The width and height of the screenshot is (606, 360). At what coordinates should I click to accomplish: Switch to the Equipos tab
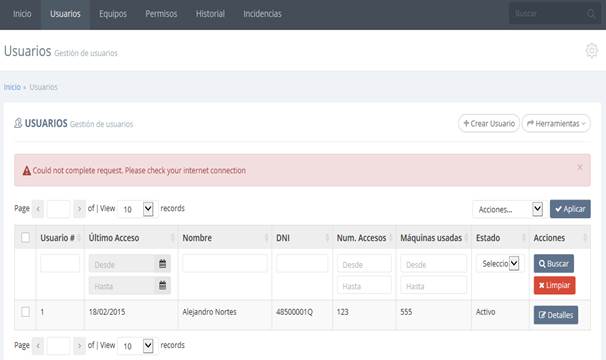pyautogui.click(x=113, y=14)
